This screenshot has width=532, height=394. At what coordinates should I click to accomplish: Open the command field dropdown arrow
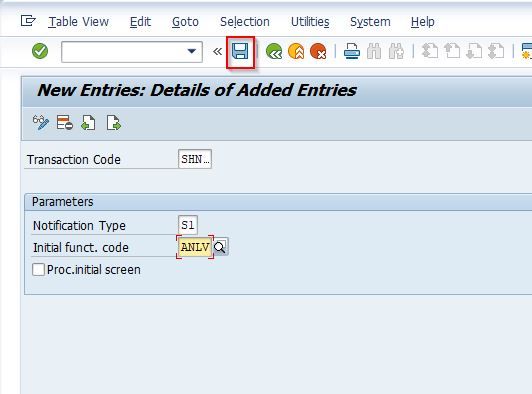(192, 52)
